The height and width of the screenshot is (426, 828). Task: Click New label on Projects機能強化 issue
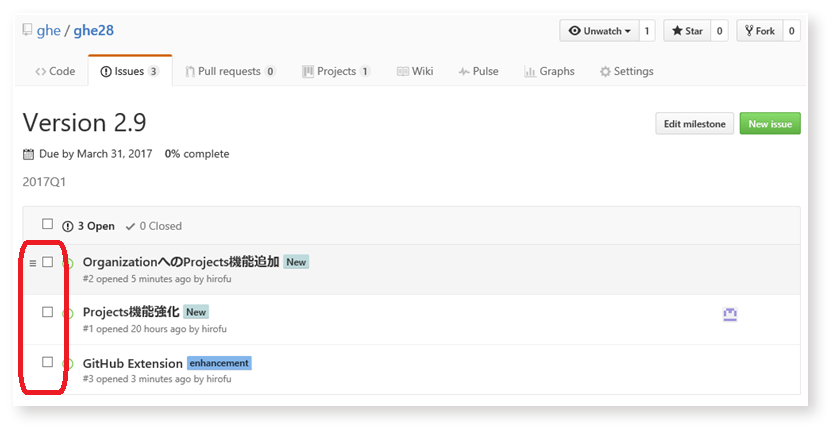[x=196, y=312]
